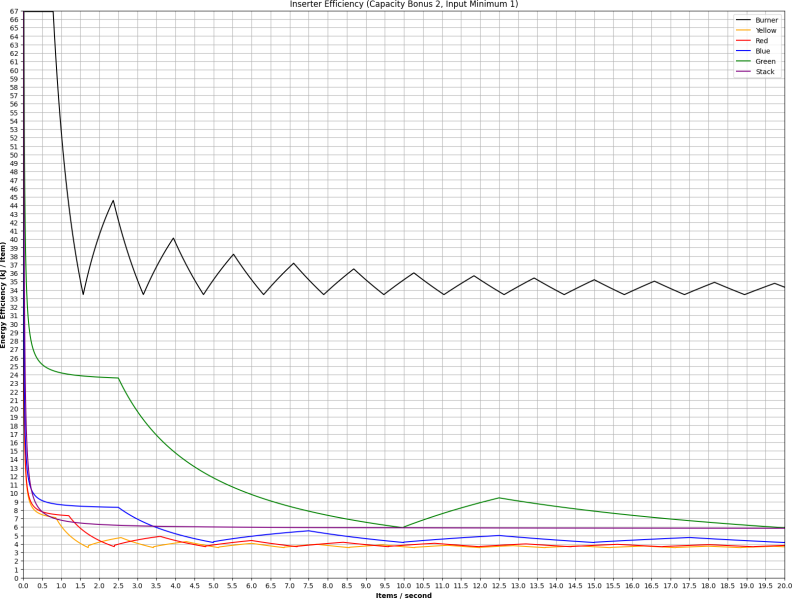The image size is (792, 599).
Task: Click x-axis tick label 2.5
Action: click(118, 586)
